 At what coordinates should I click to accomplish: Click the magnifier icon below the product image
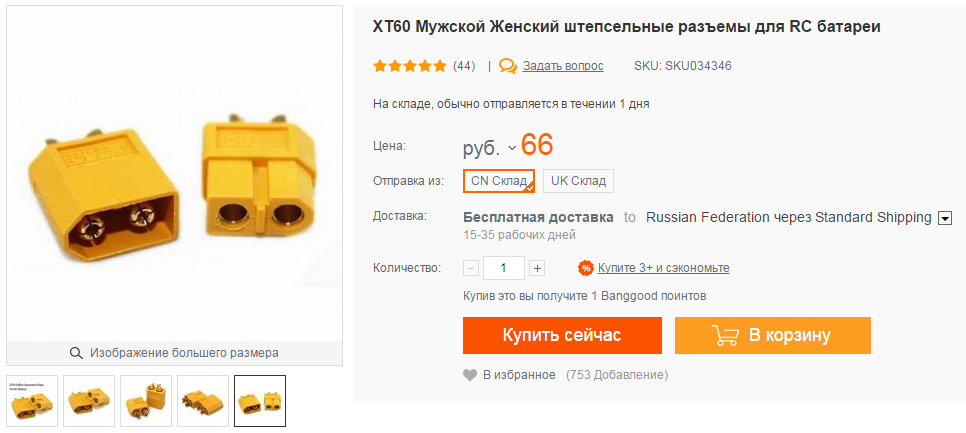click(76, 353)
